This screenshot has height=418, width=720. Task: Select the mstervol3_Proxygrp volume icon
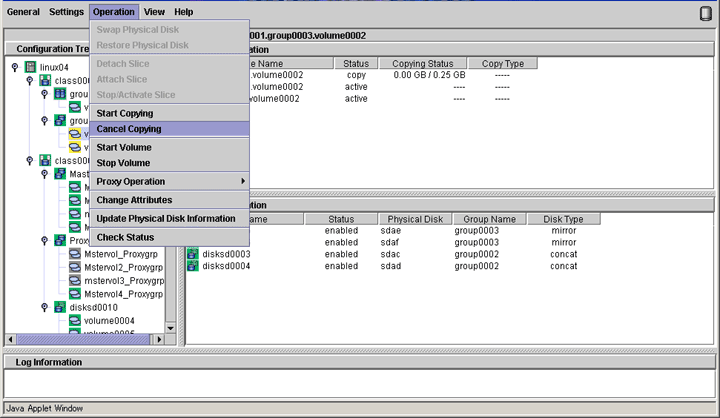75,281
